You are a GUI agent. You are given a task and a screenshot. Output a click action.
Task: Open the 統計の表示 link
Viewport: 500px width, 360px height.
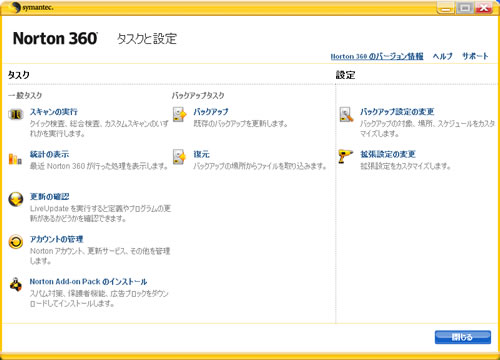click(x=49, y=154)
